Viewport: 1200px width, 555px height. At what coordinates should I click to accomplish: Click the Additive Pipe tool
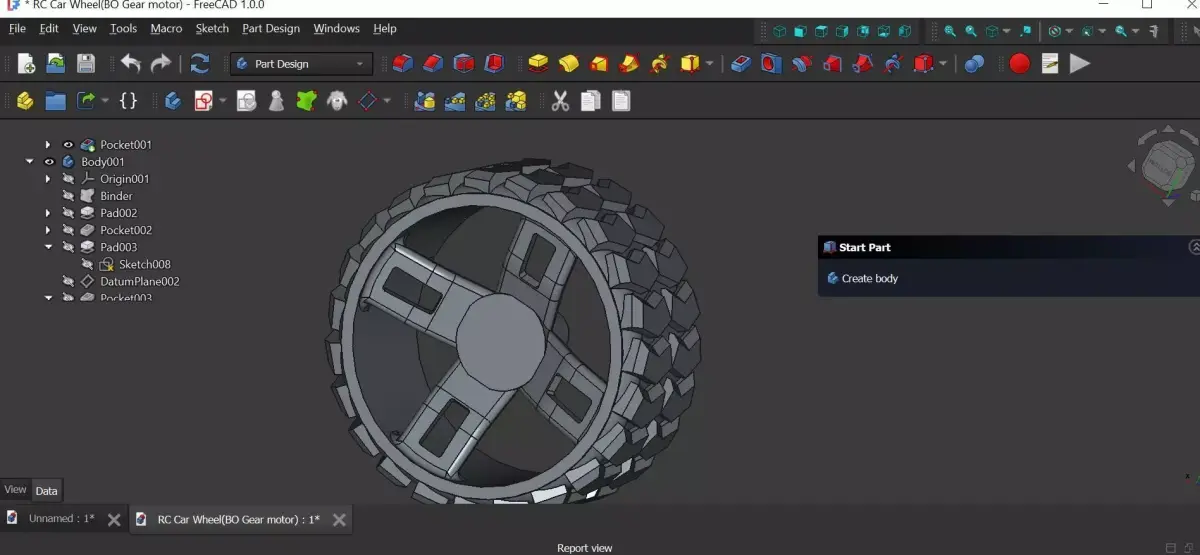628,64
